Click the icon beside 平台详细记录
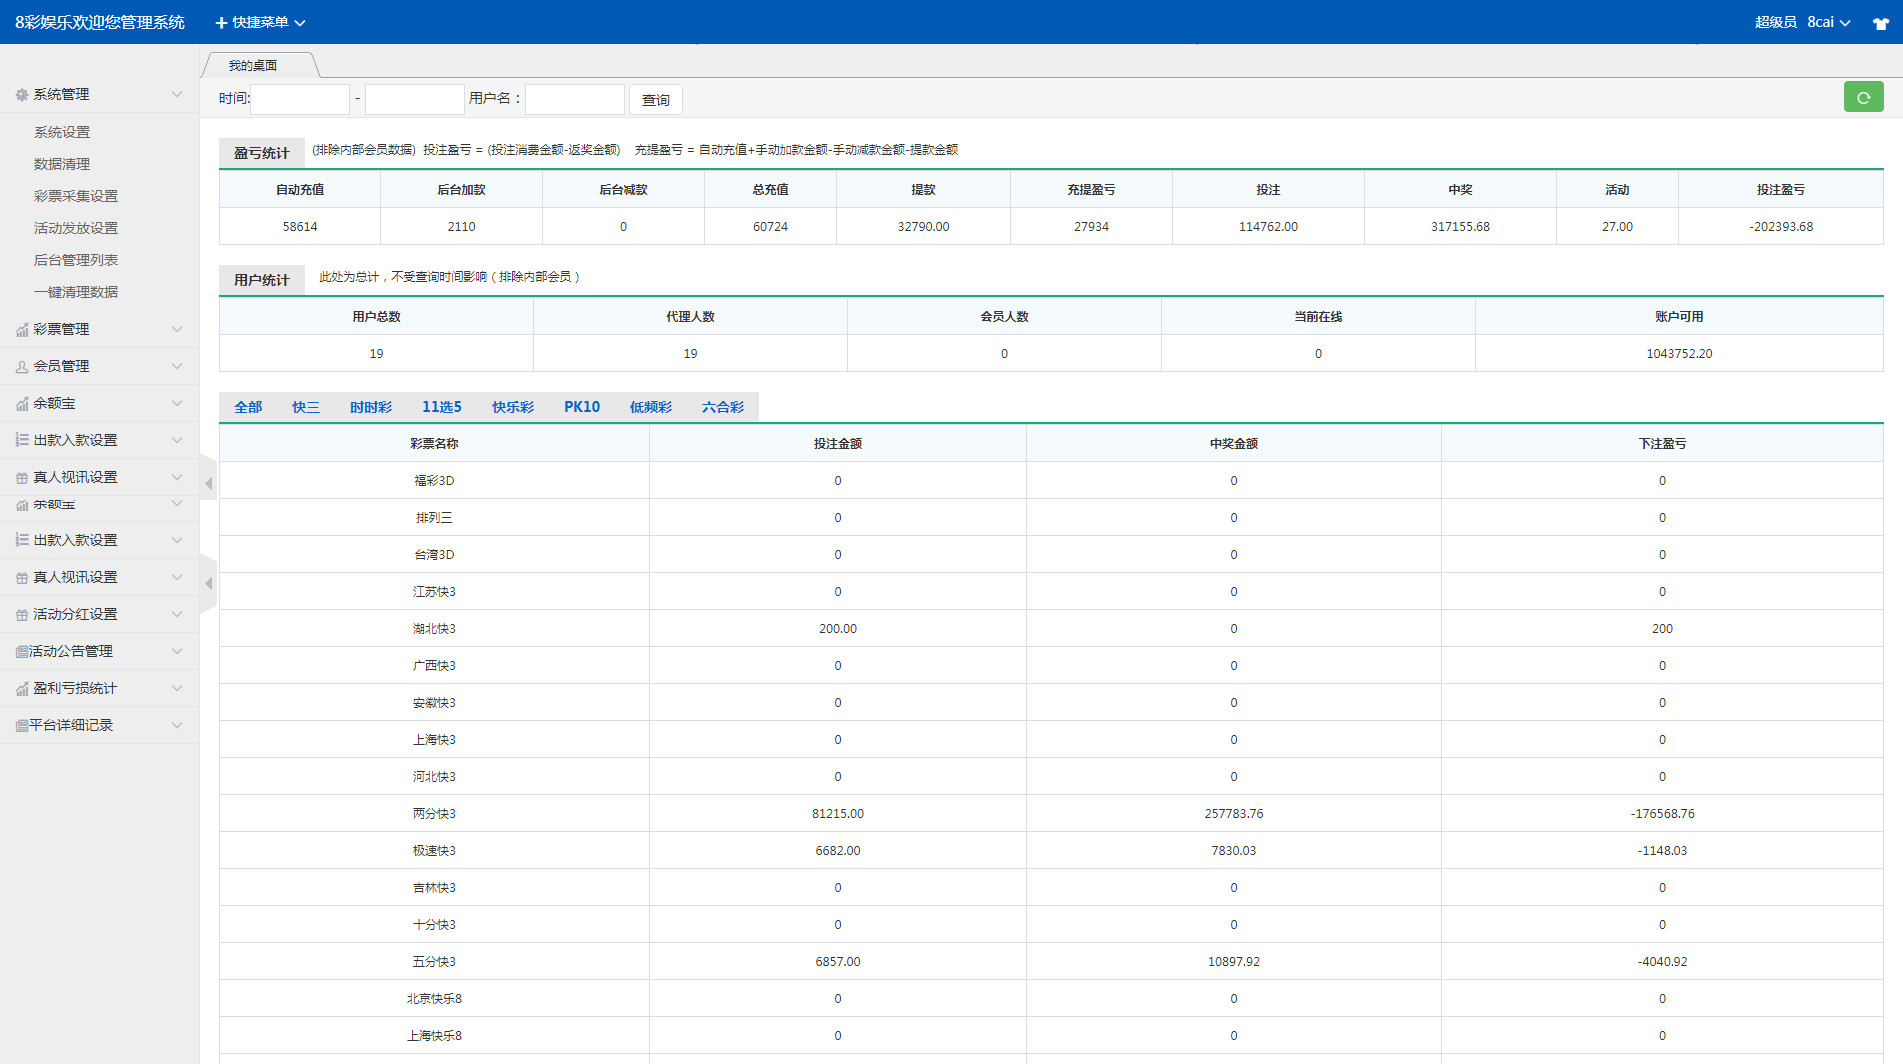The width and height of the screenshot is (1903, 1064). pos(21,726)
